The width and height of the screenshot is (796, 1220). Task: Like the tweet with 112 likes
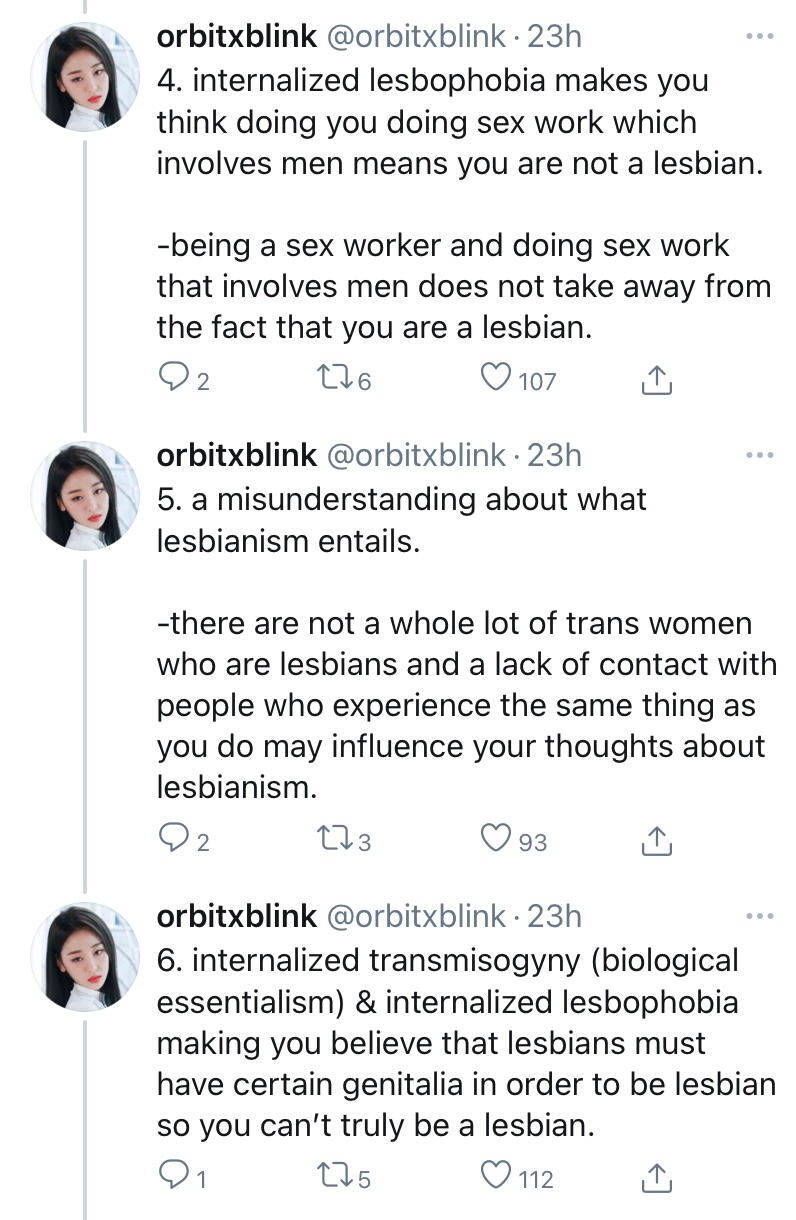(x=496, y=1177)
